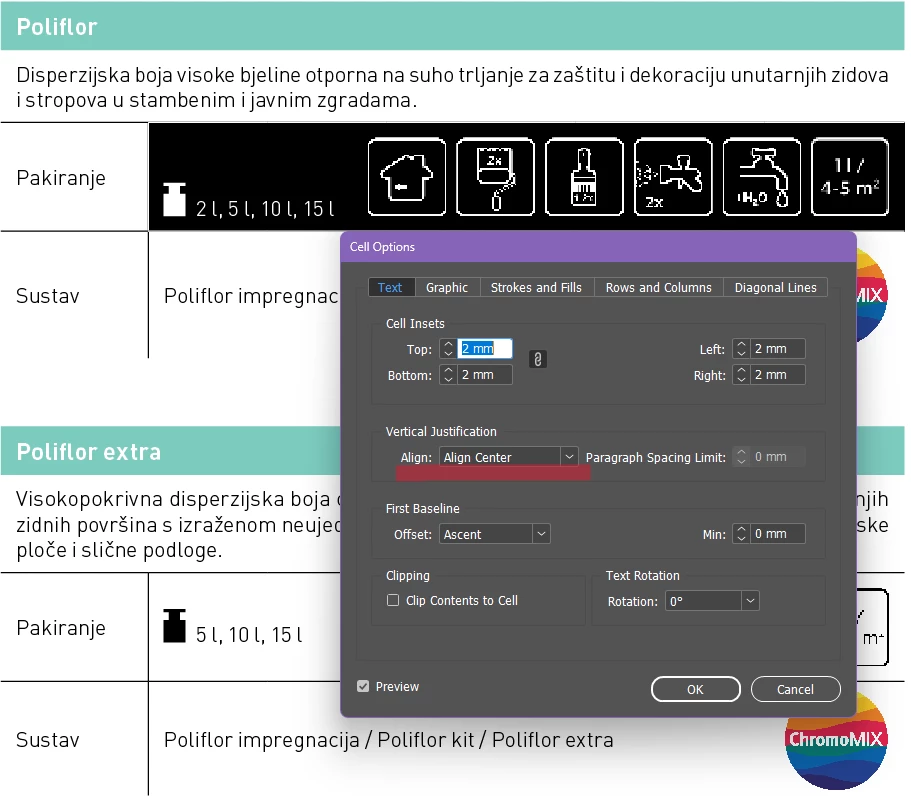
Task: Click the Paragraph Spacing Limit stepper
Action: point(741,457)
